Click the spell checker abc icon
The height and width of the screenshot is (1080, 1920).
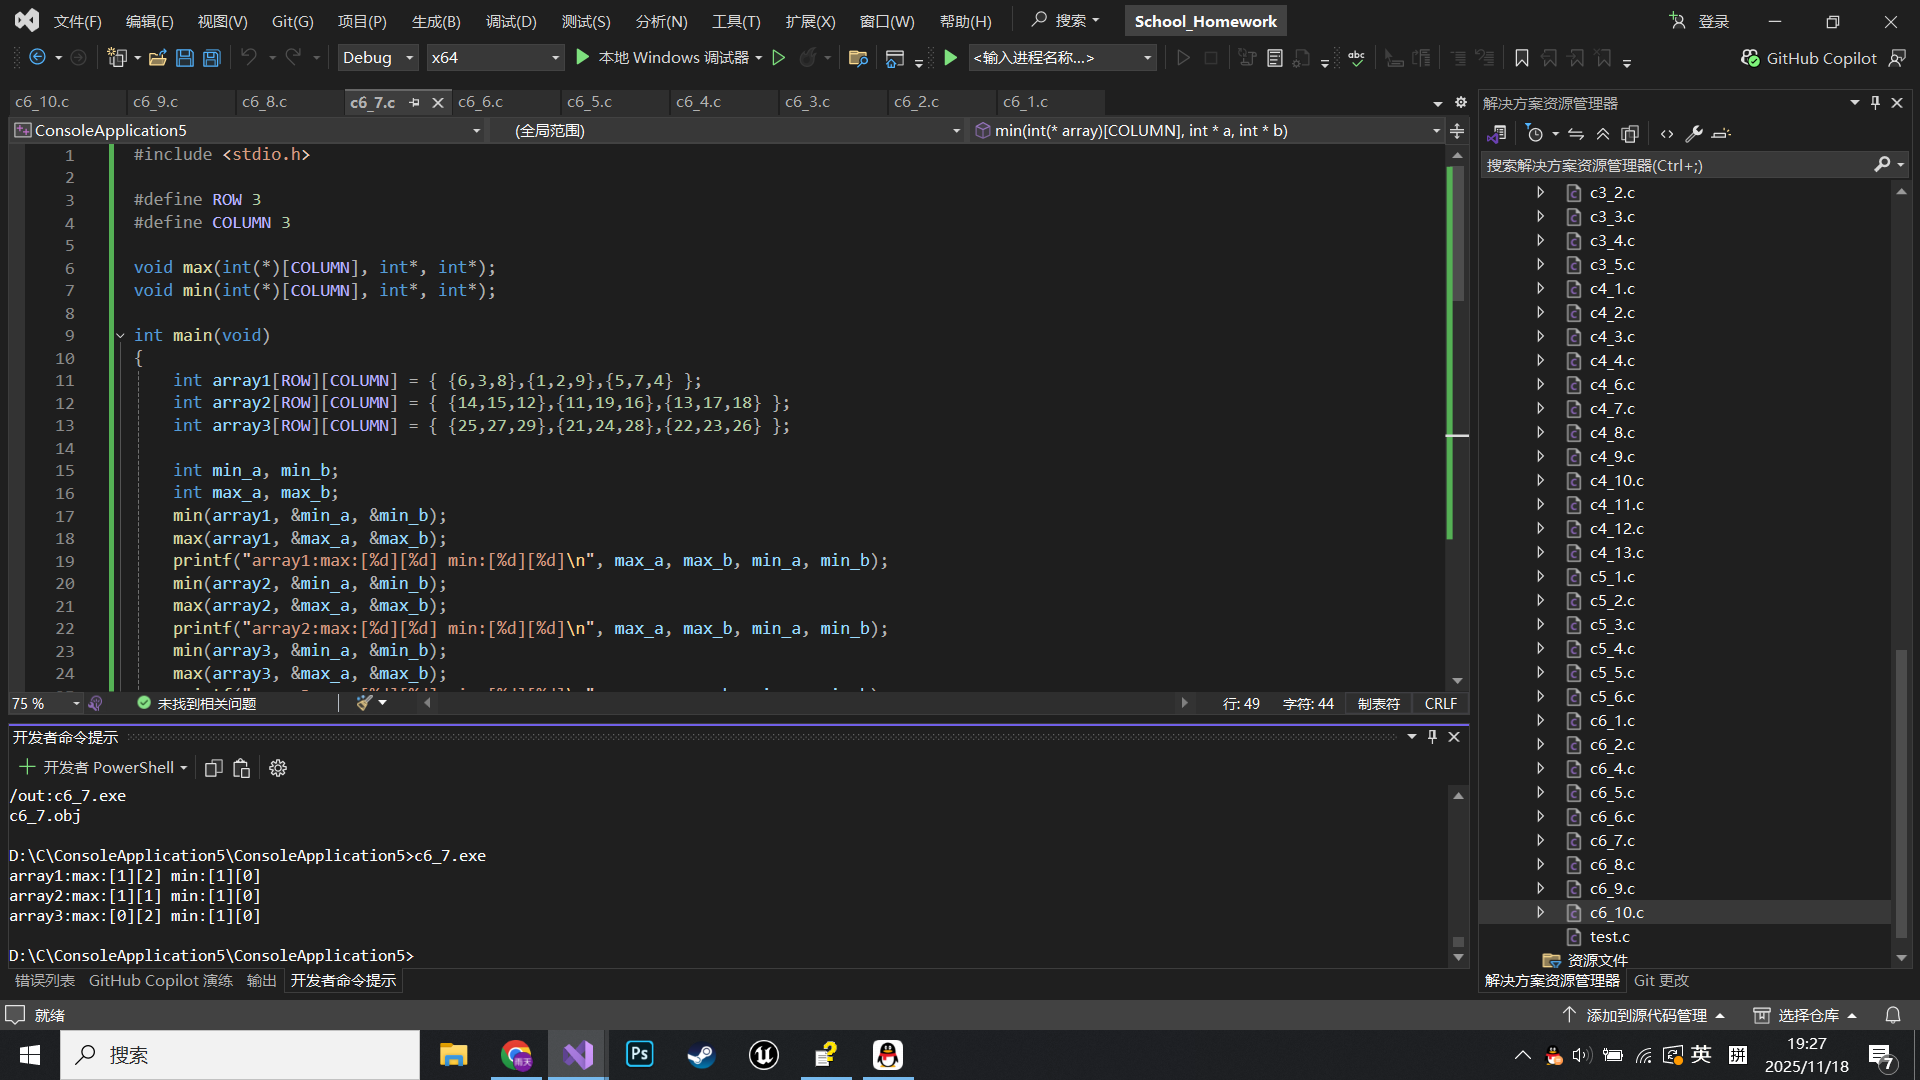[1356, 58]
